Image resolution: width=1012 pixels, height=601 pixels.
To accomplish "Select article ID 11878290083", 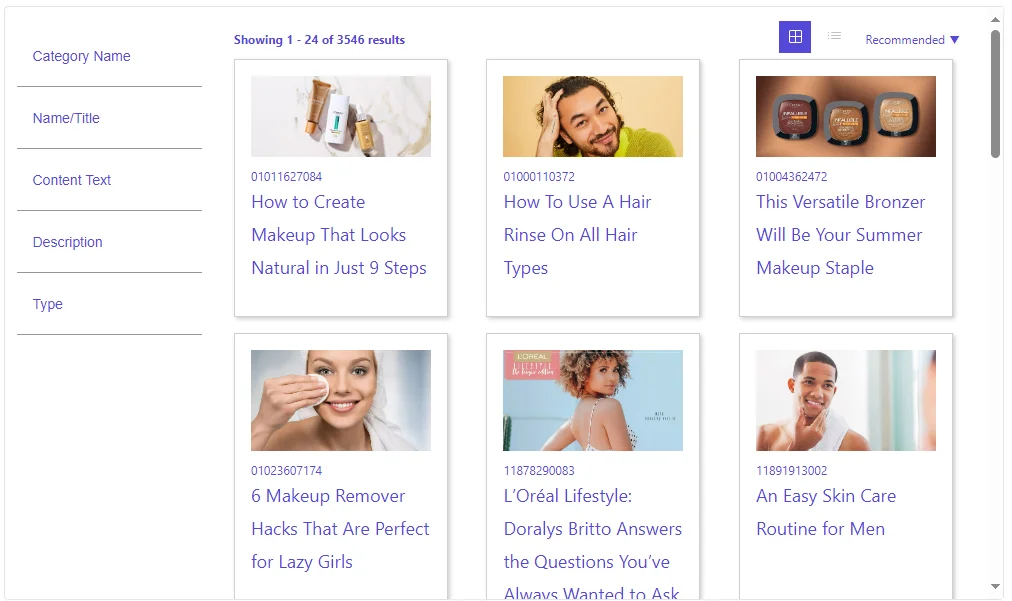I will 539,471.
